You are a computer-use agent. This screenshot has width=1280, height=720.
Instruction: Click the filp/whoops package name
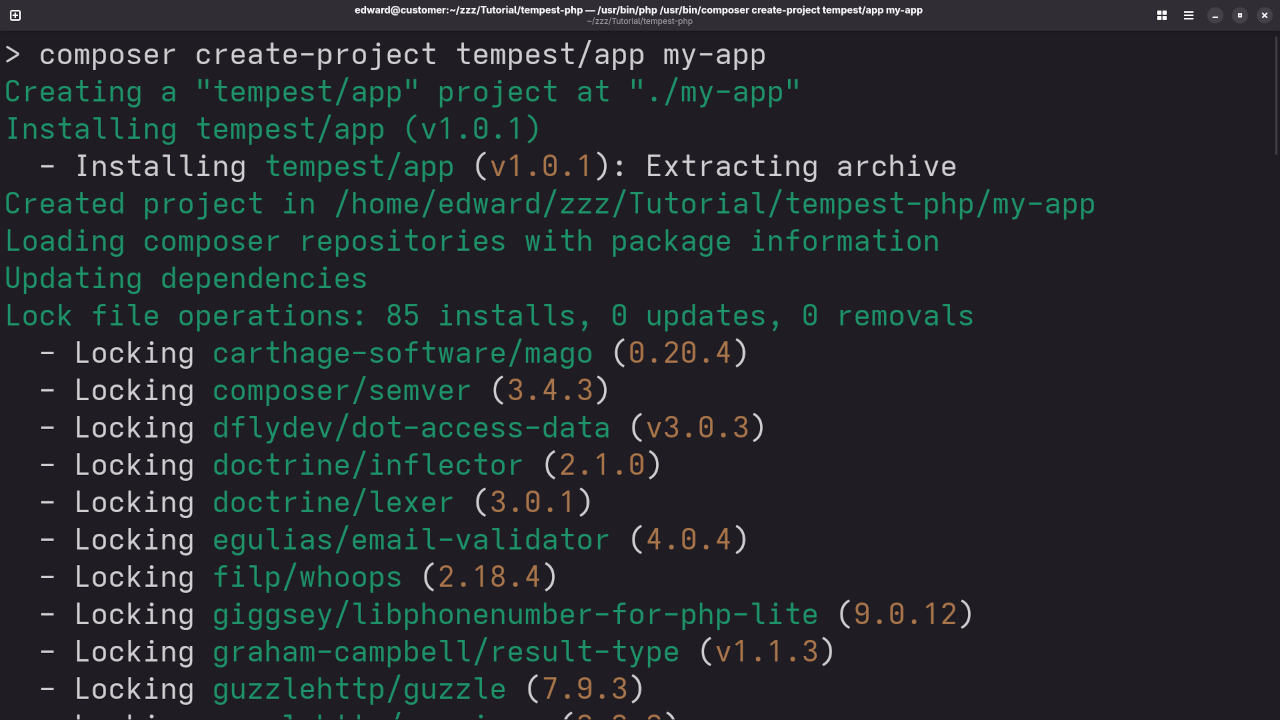coord(307,577)
